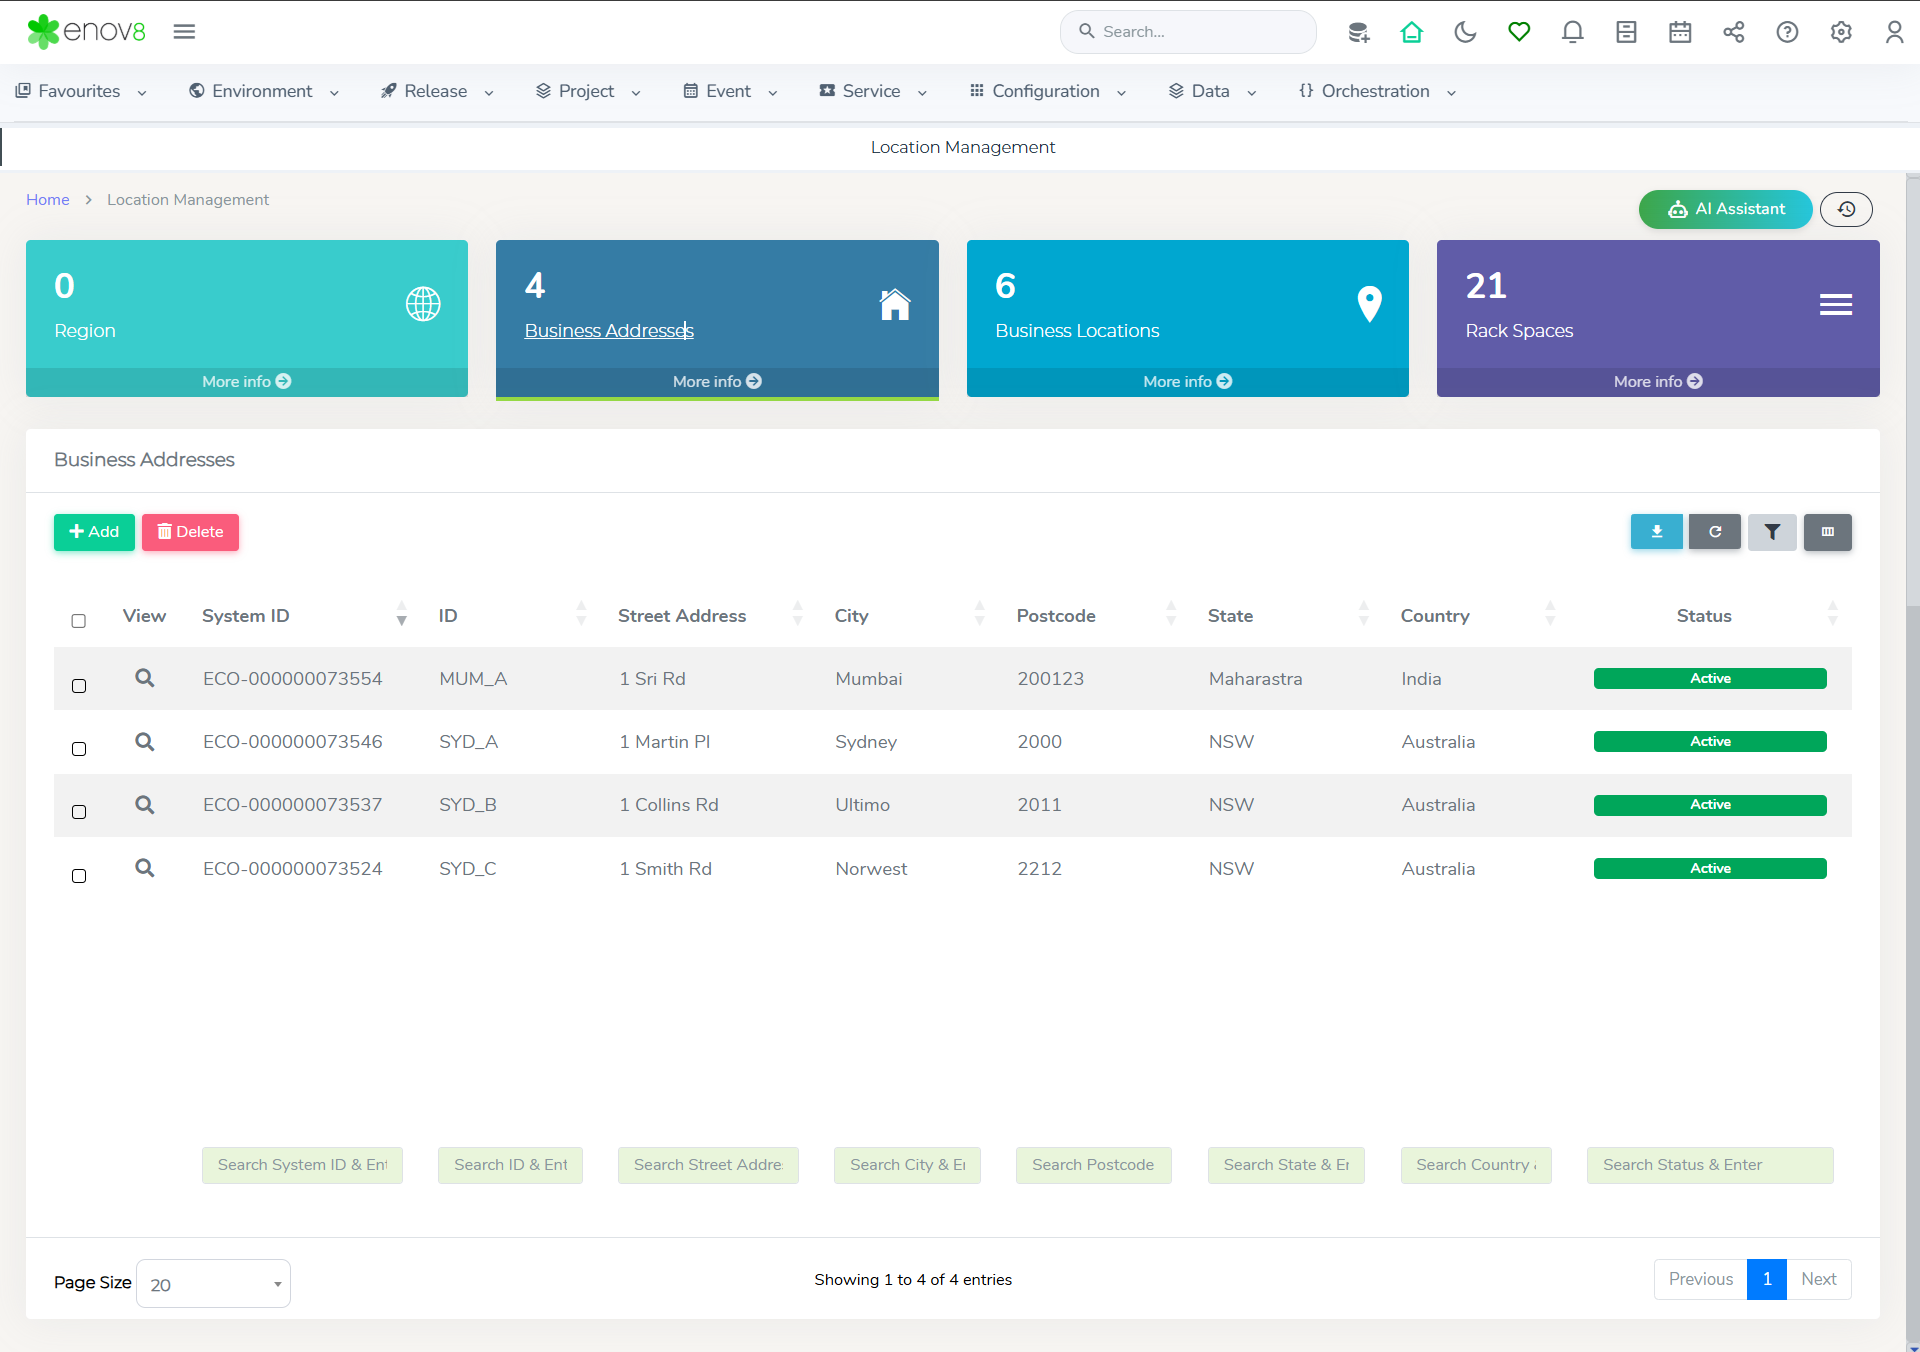Click the Search City filter field
The image size is (1920, 1352).
tap(907, 1165)
